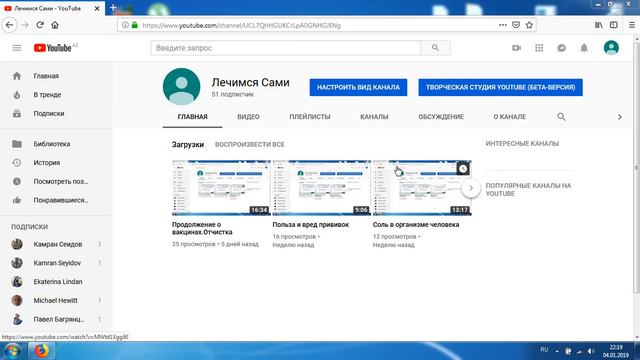This screenshot has height=360, width=640.
Task: Click НАСТРОИТЬ ВИД КАНАЛА button
Action: click(x=358, y=87)
